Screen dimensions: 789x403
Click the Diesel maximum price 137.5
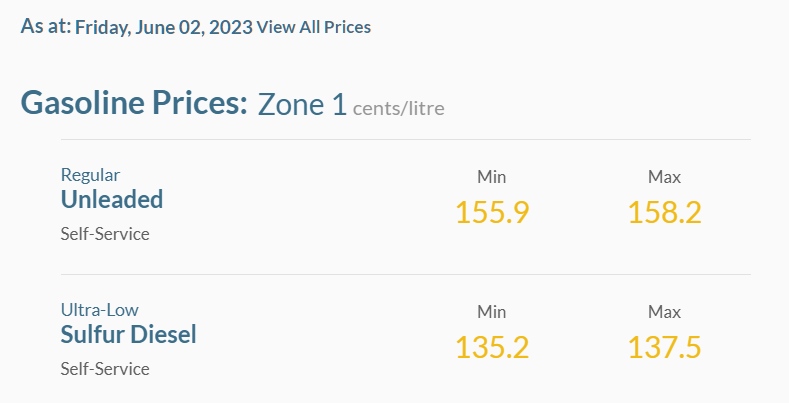[x=664, y=348]
